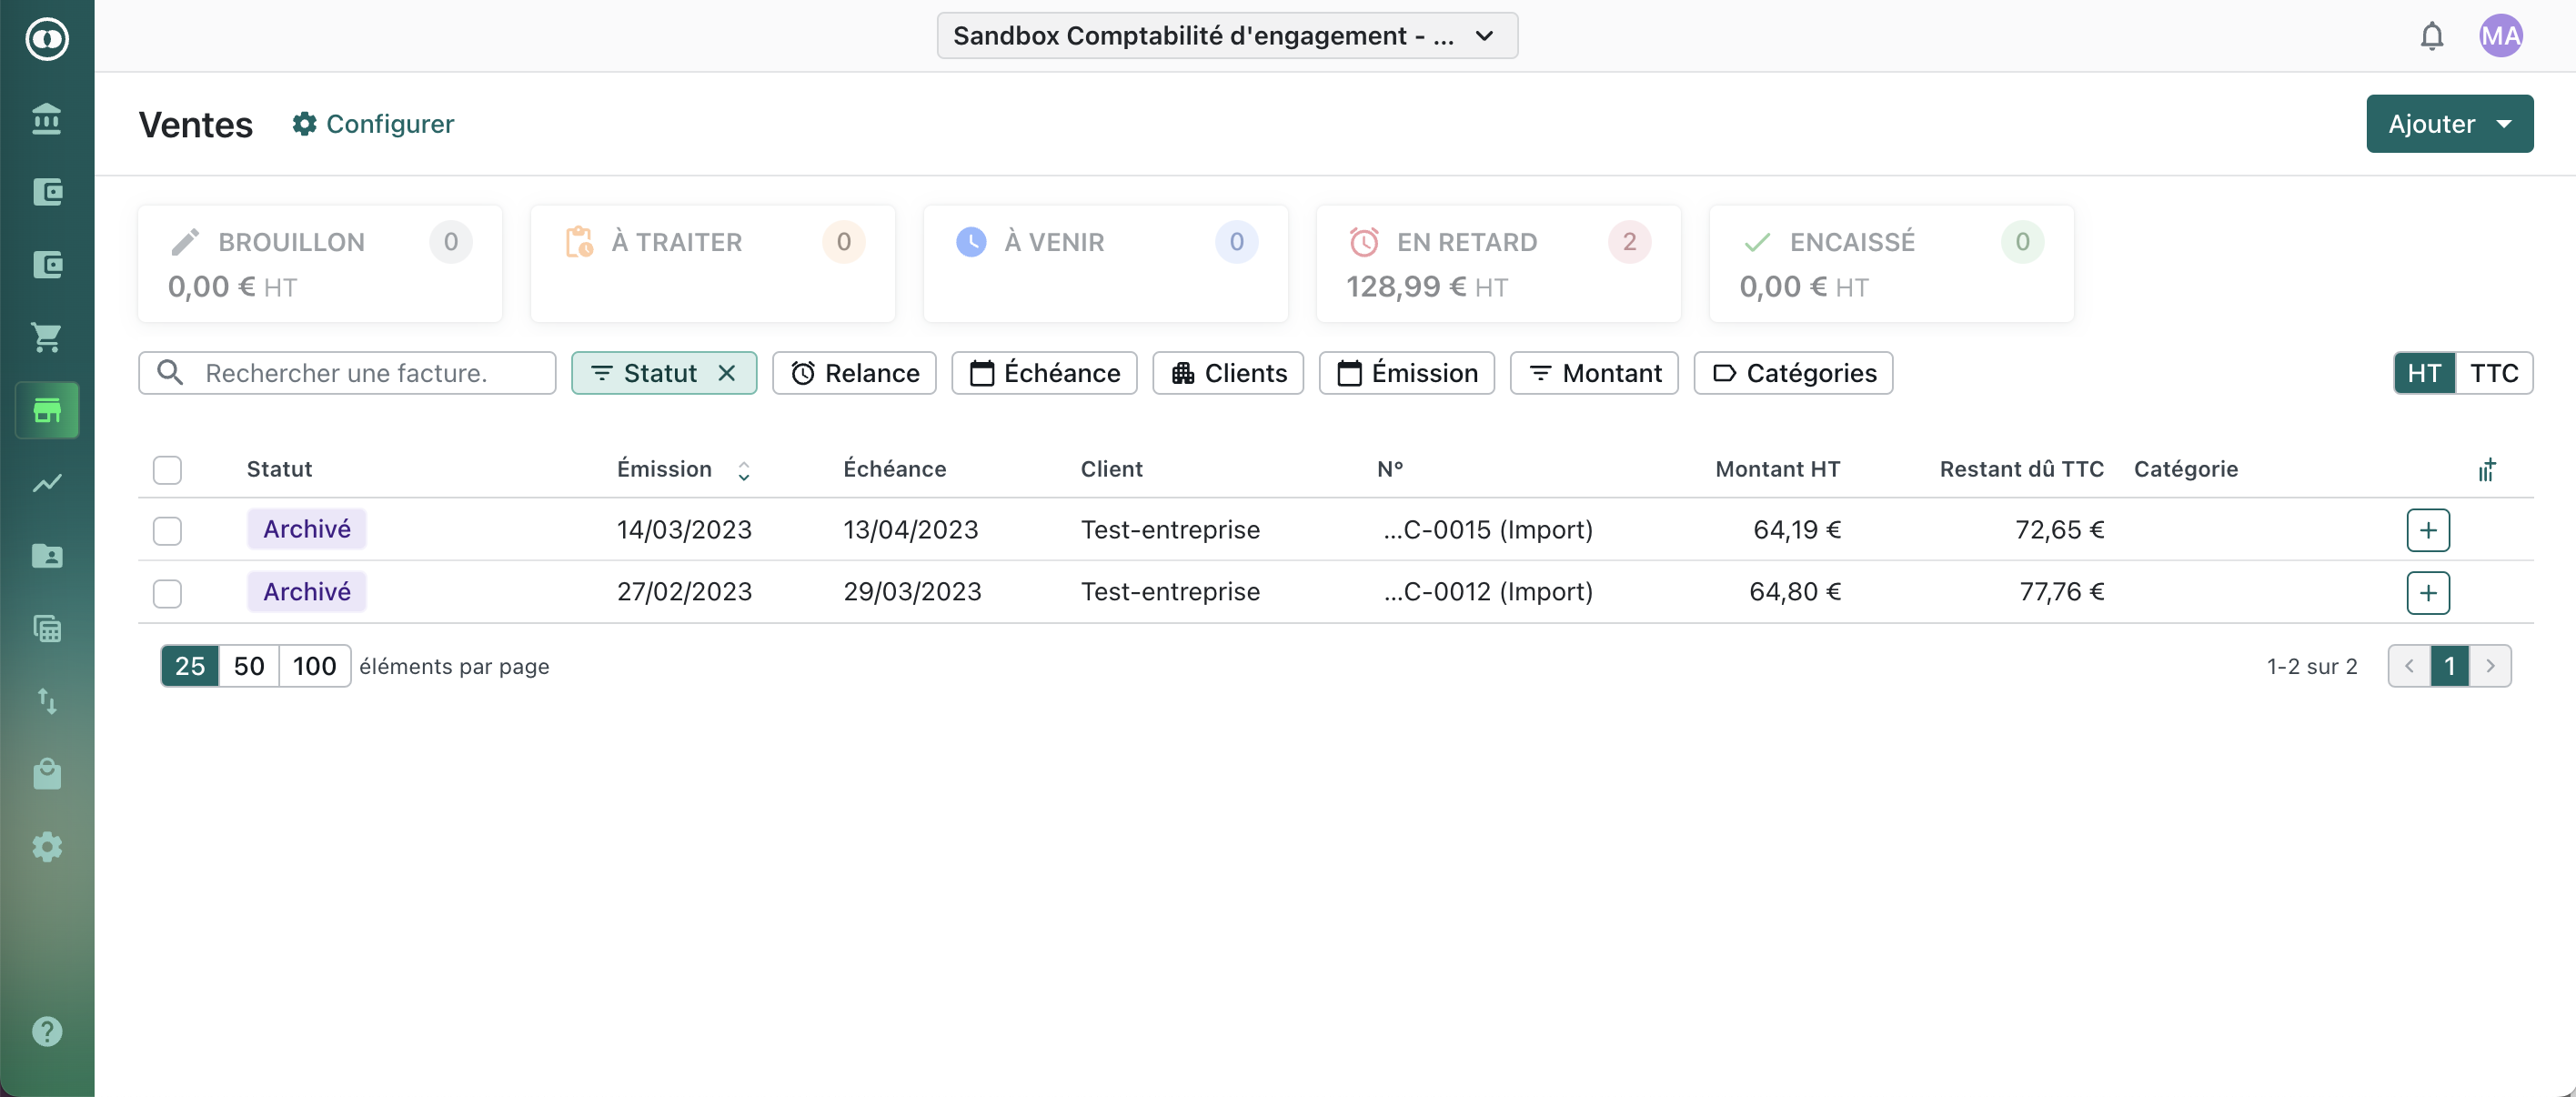The image size is (2576, 1097).
Task: Open the Clients filter dropdown
Action: pos(1227,373)
